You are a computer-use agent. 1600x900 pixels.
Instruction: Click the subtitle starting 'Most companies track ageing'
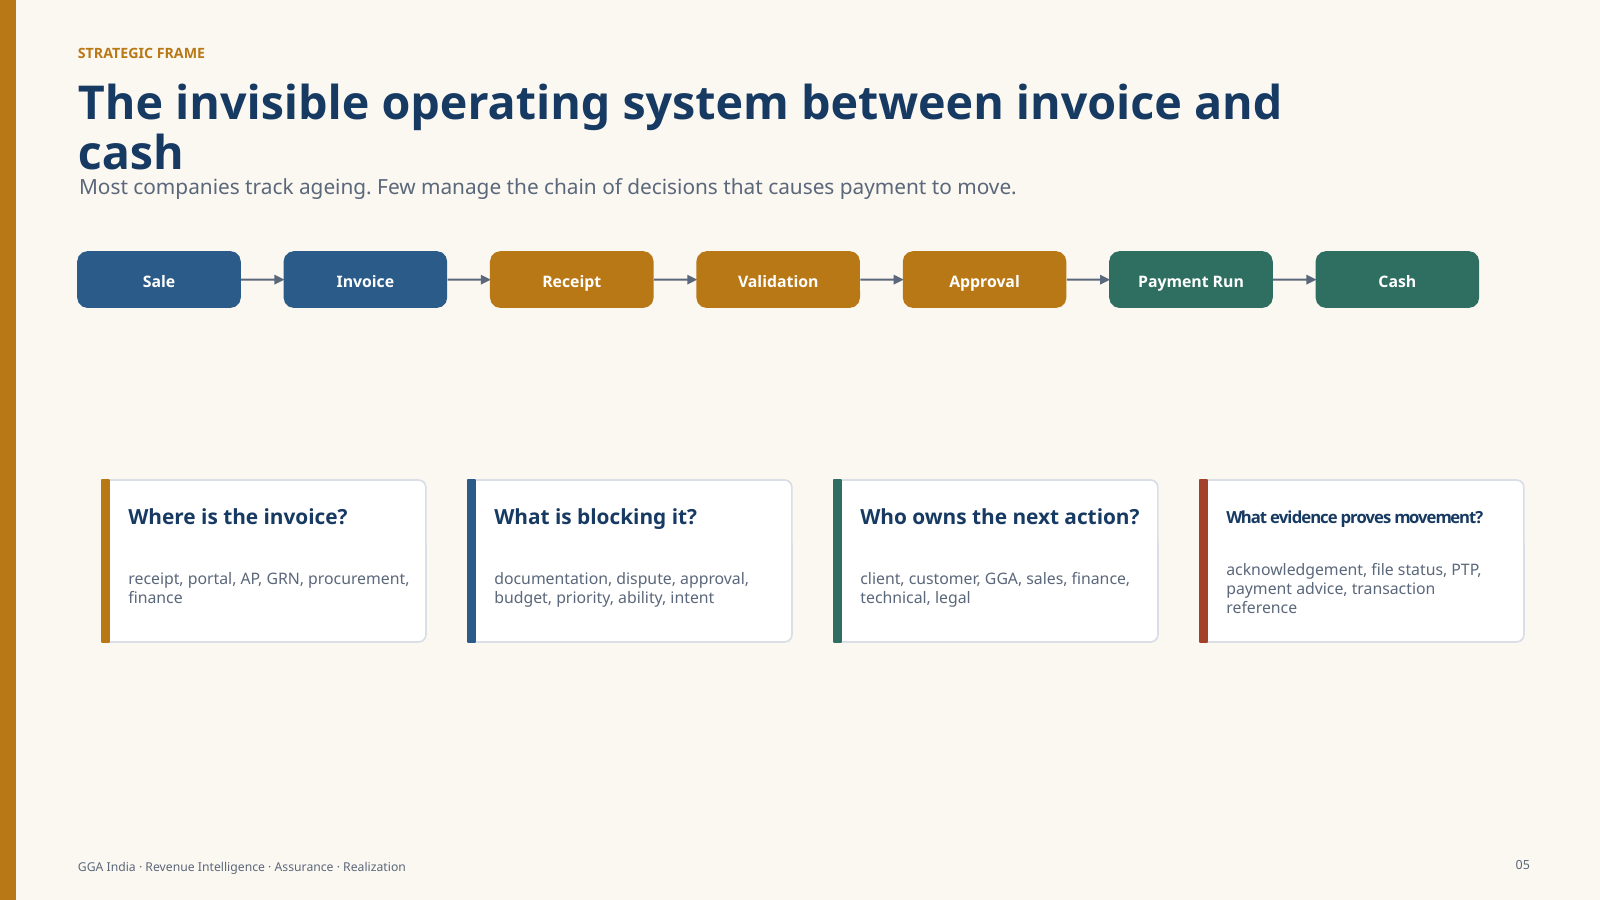(547, 187)
